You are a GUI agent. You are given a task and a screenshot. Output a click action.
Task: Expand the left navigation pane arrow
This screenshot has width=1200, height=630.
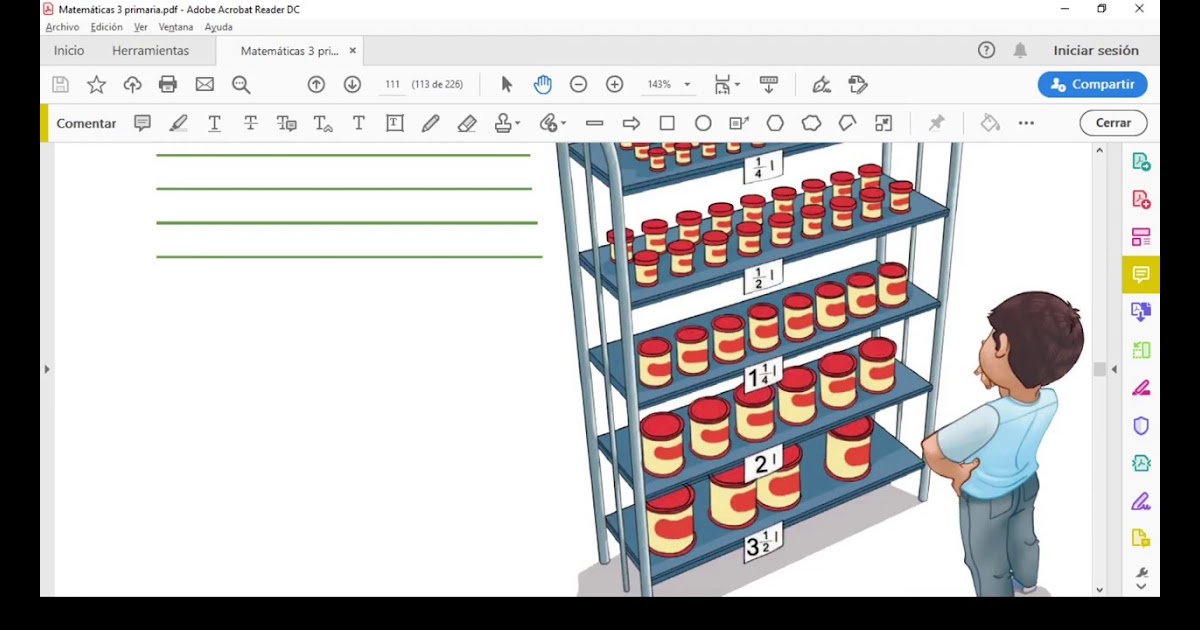pyautogui.click(x=47, y=369)
